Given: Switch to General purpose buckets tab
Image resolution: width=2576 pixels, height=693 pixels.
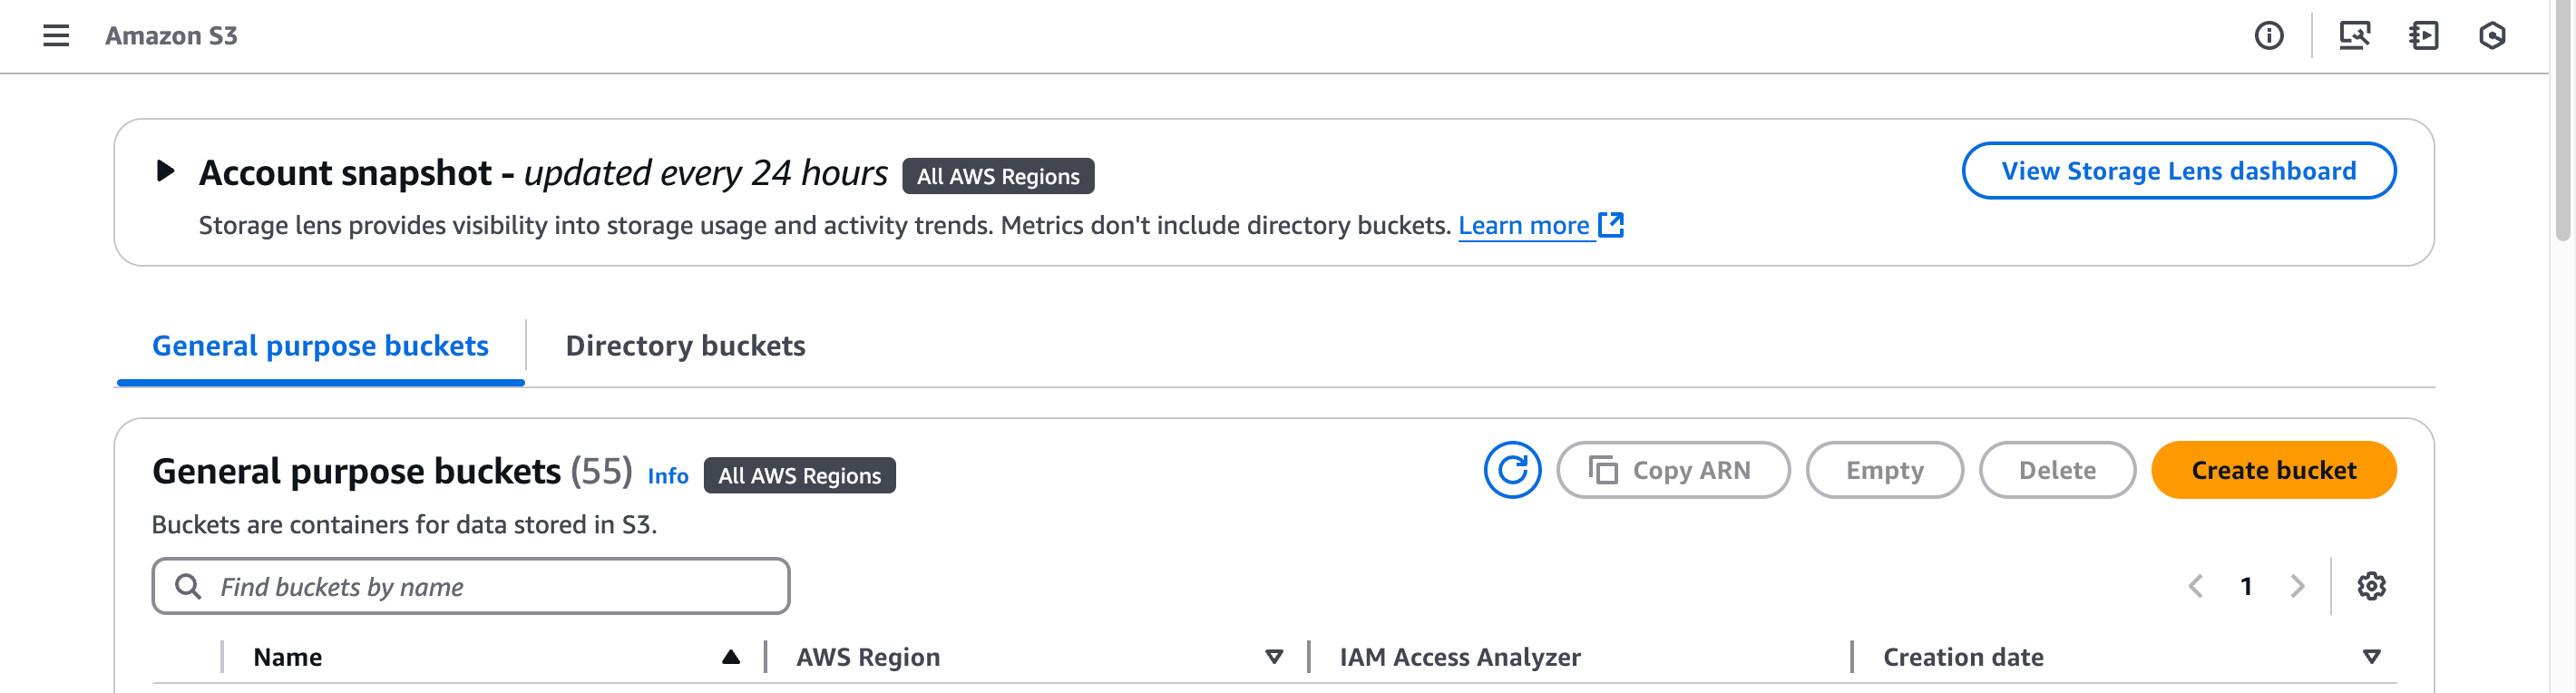Looking at the screenshot, I should tap(320, 346).
